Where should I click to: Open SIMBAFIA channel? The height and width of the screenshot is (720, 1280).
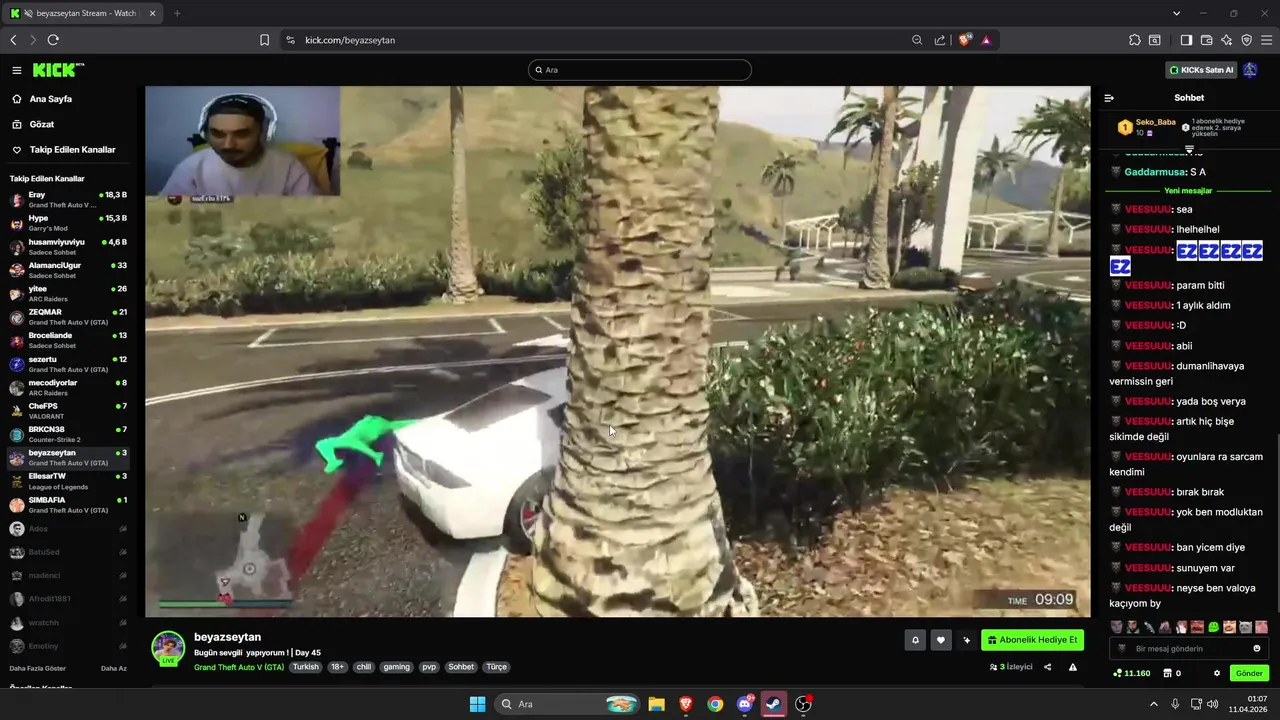pos(68,504)
